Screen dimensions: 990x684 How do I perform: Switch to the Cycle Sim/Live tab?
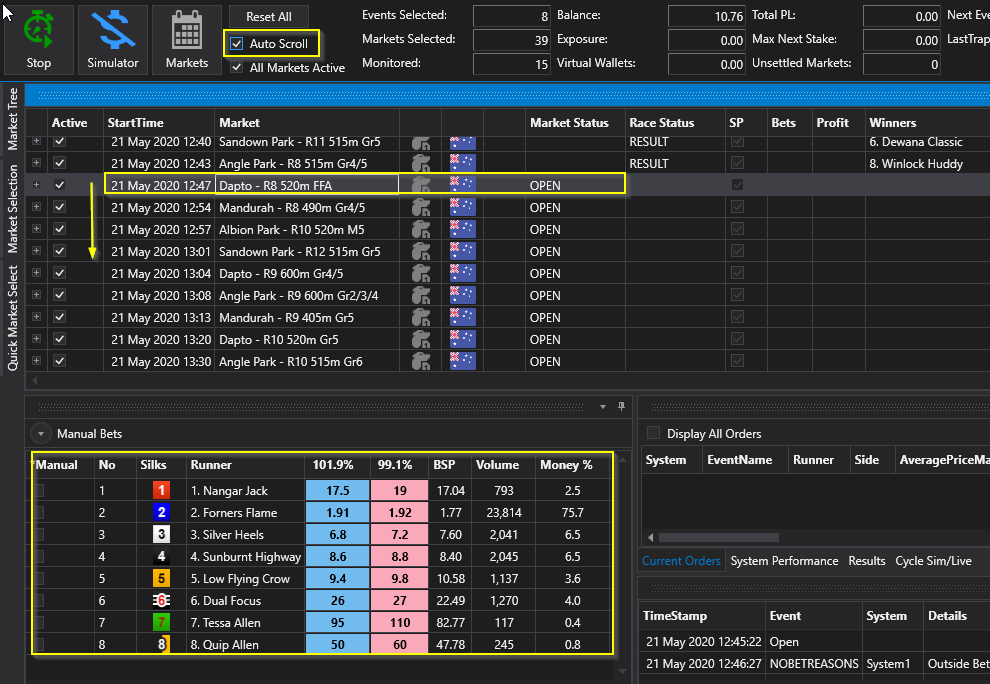(x=933, y=561)
